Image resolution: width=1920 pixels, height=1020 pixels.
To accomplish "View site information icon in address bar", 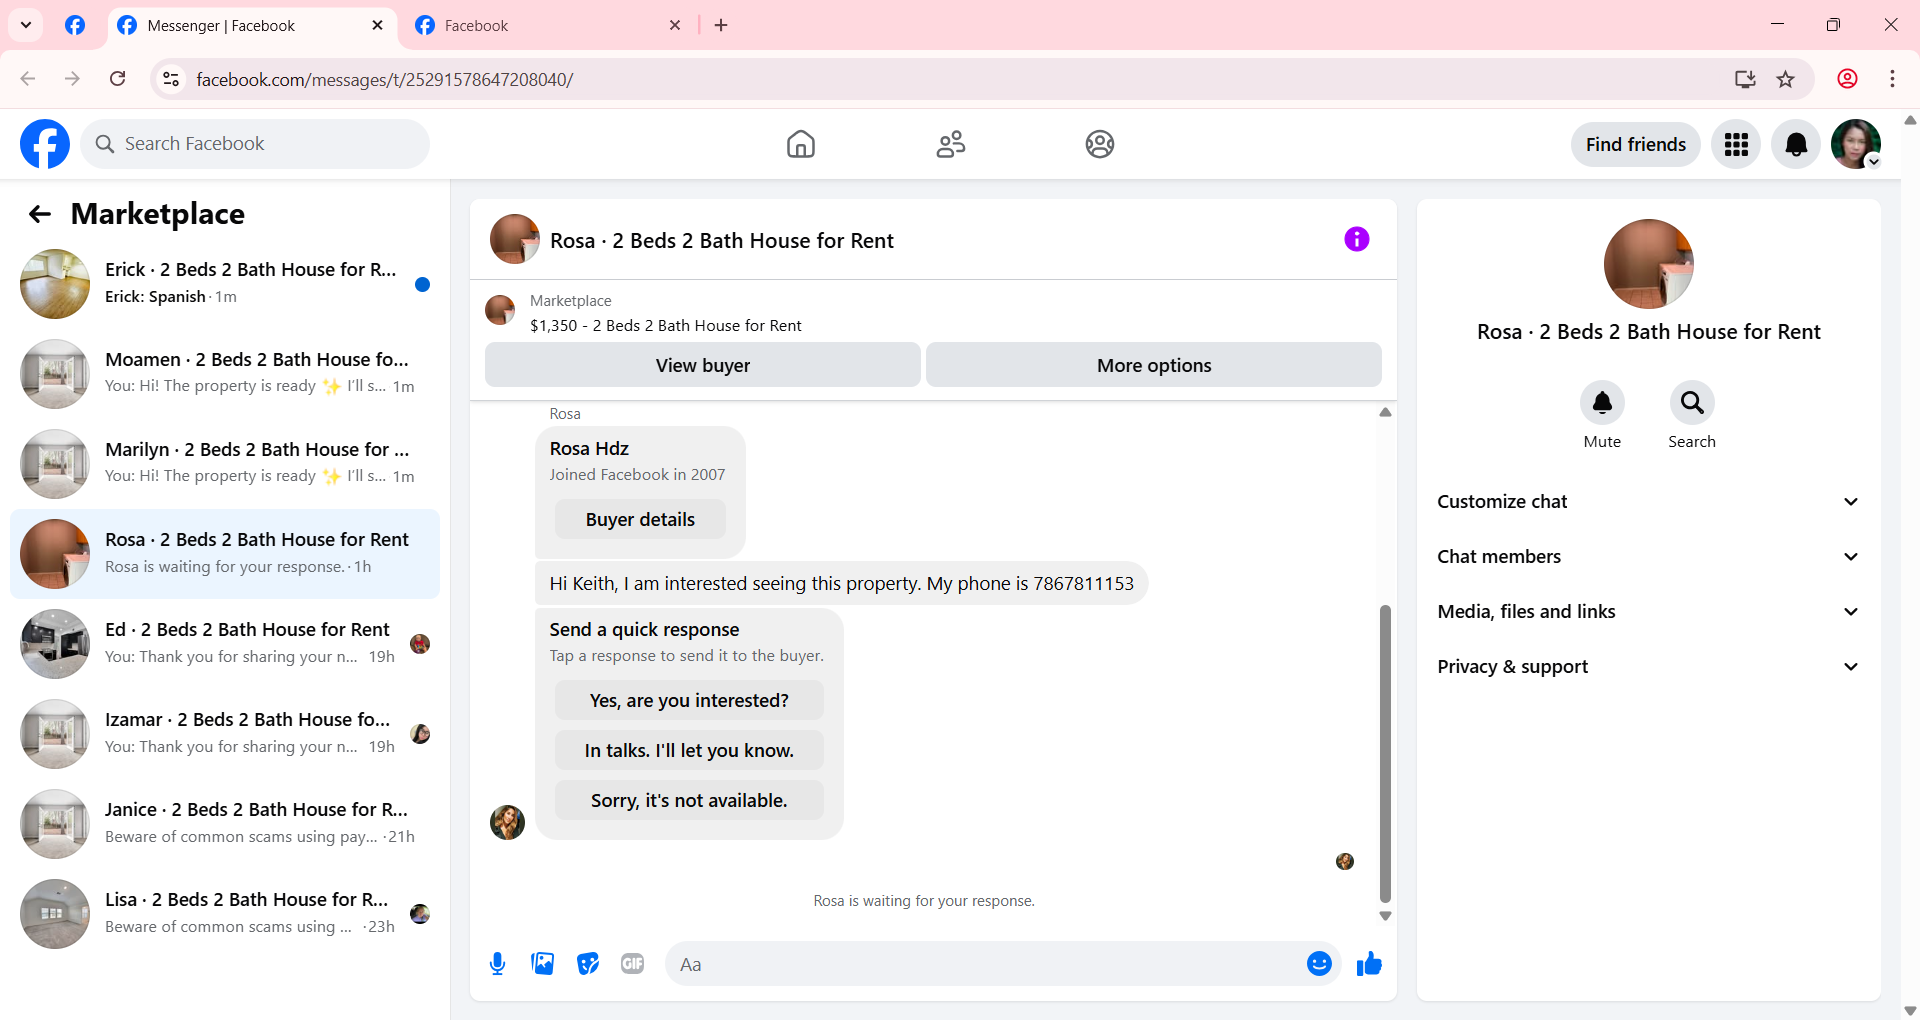I will coord(171,79).
